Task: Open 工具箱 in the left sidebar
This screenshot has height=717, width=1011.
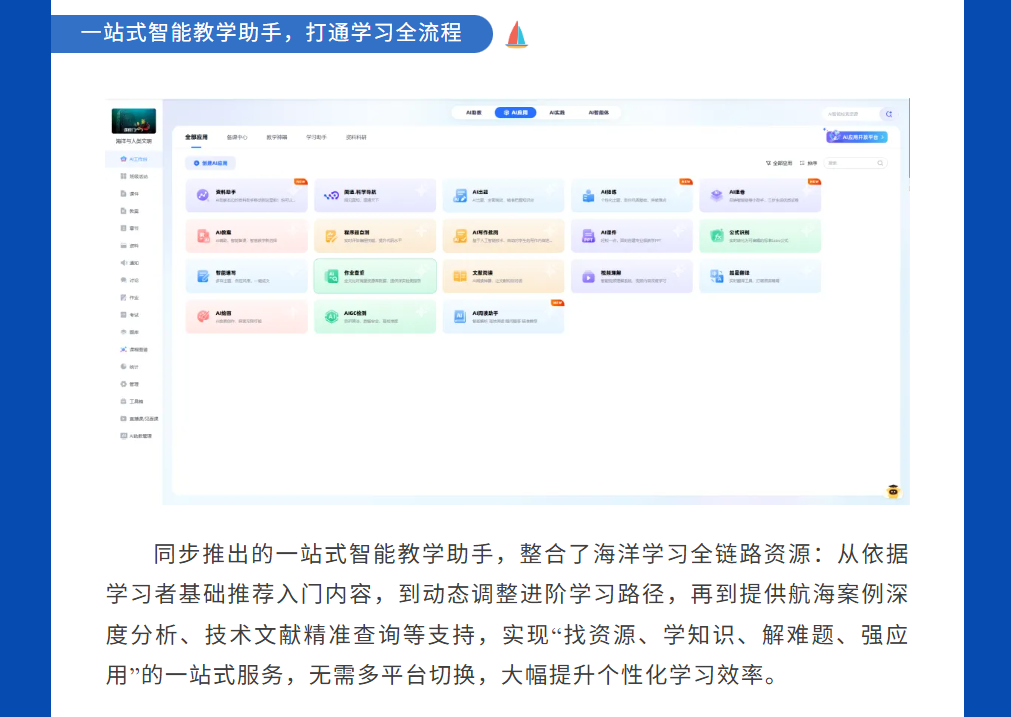Action: coord(132,402)
